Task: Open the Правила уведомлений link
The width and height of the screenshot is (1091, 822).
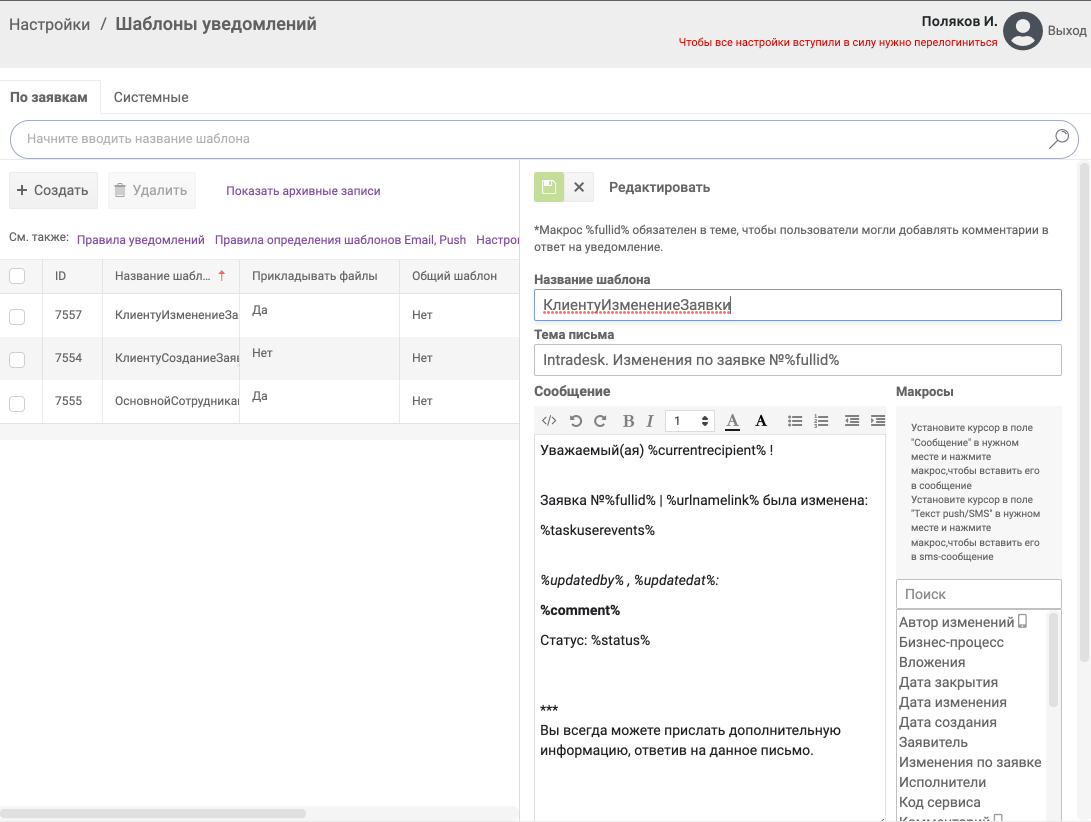Action: [141, 239]
